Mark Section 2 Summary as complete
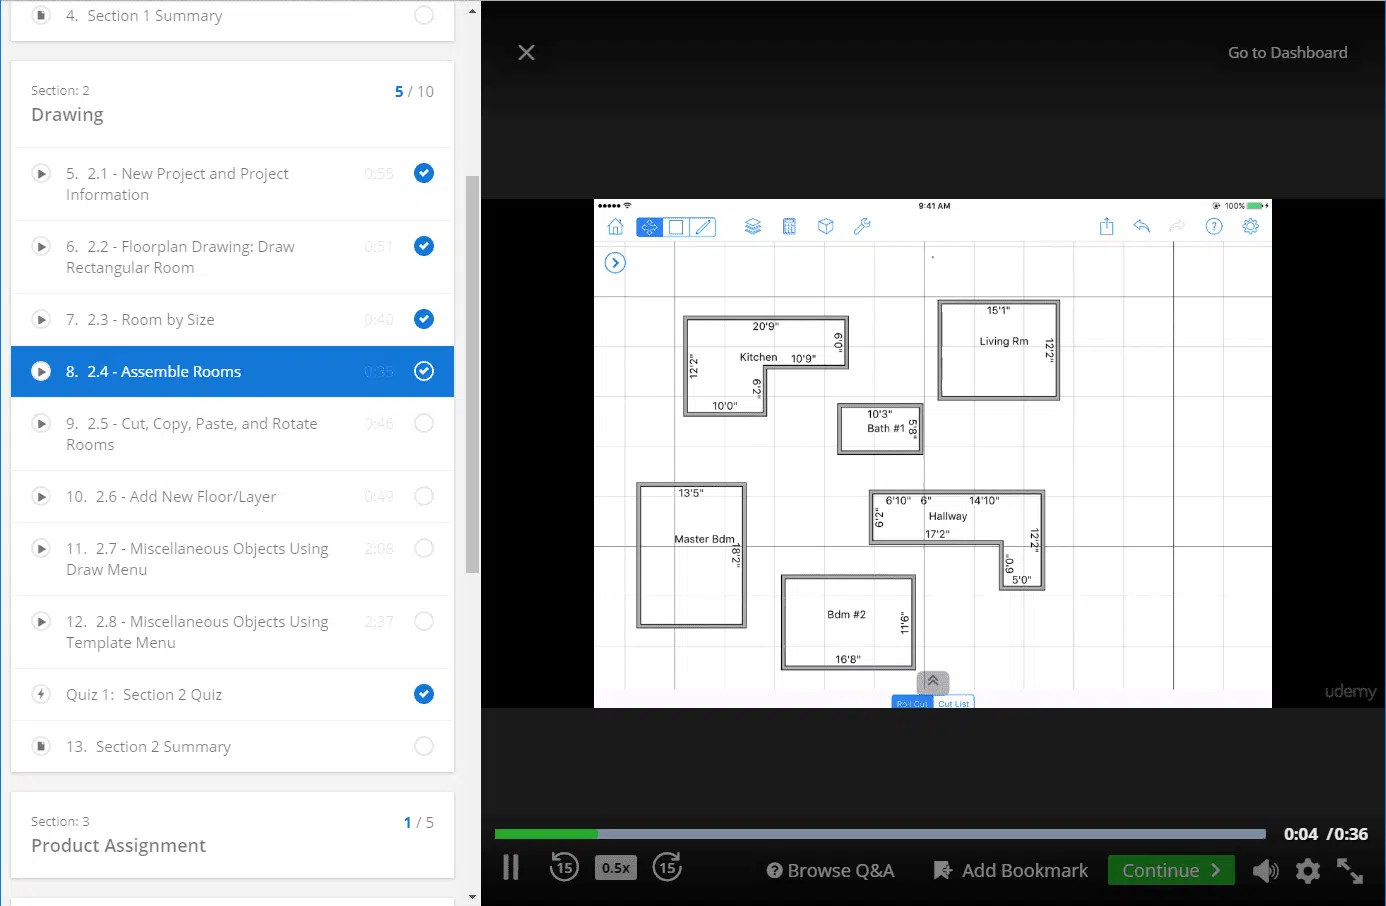 (424, 746)
